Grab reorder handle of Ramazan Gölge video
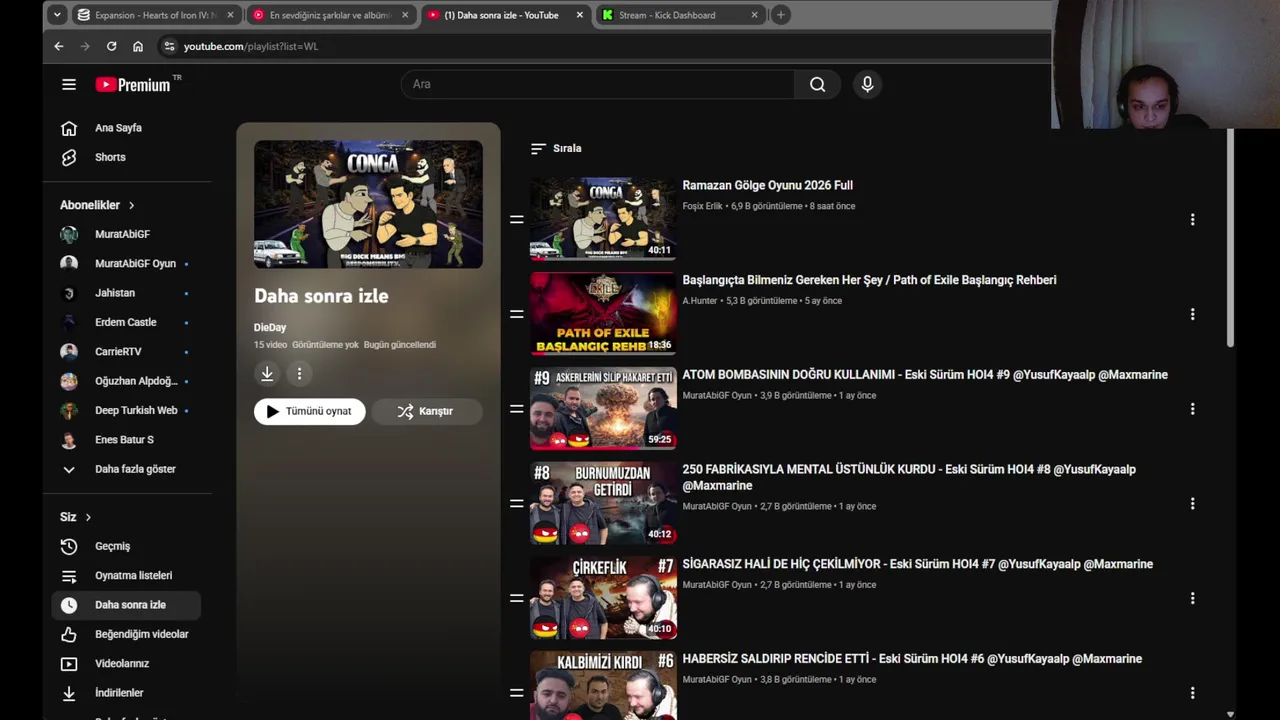The image size is (1280, 720). pyautogui.click(x=517, y=219)
